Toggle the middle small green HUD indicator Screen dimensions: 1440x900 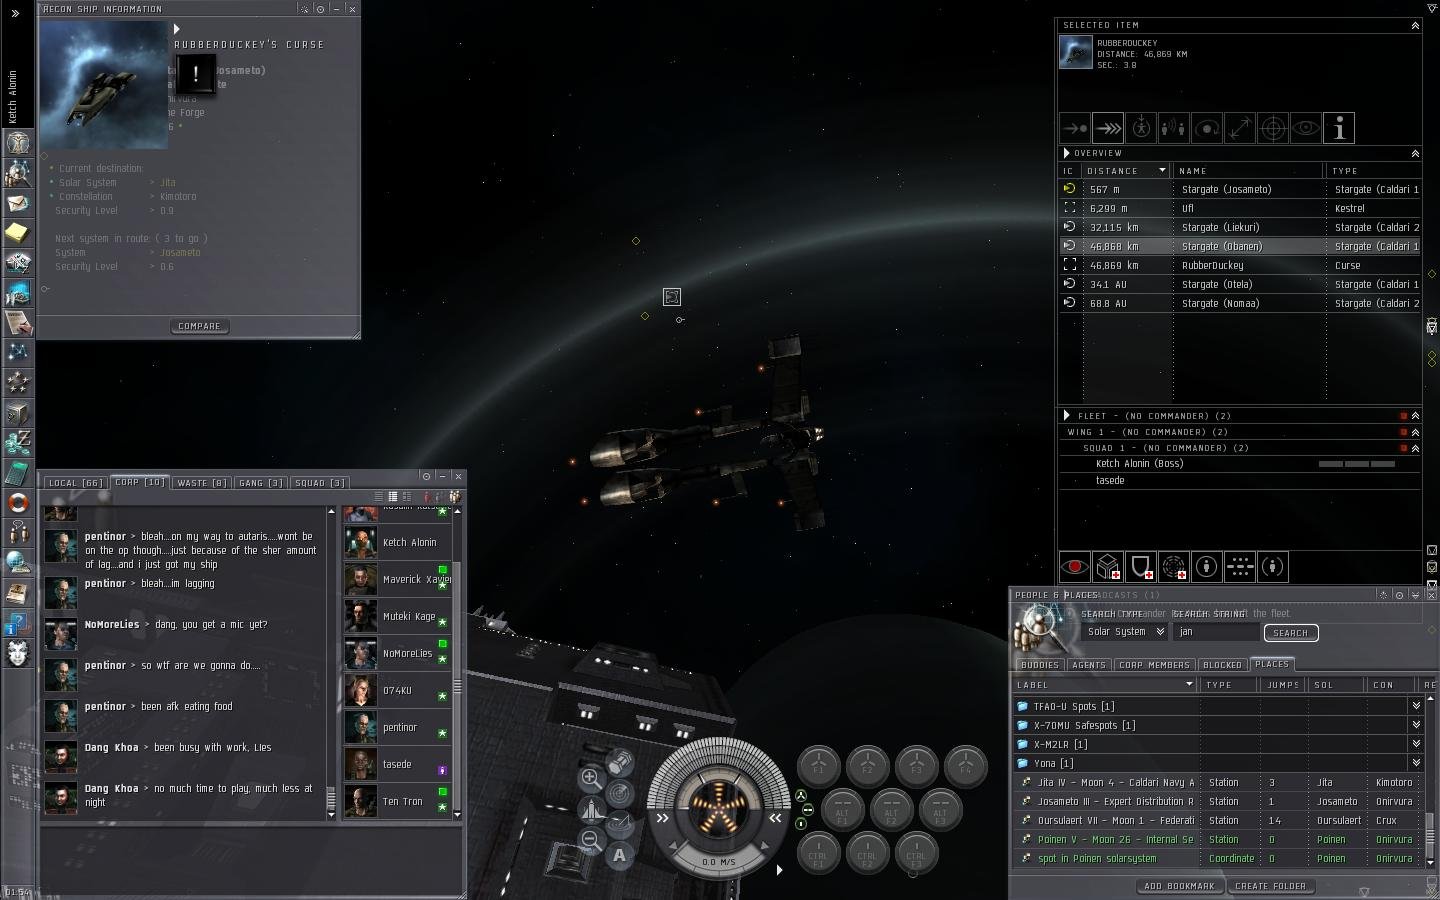point(808,810)
